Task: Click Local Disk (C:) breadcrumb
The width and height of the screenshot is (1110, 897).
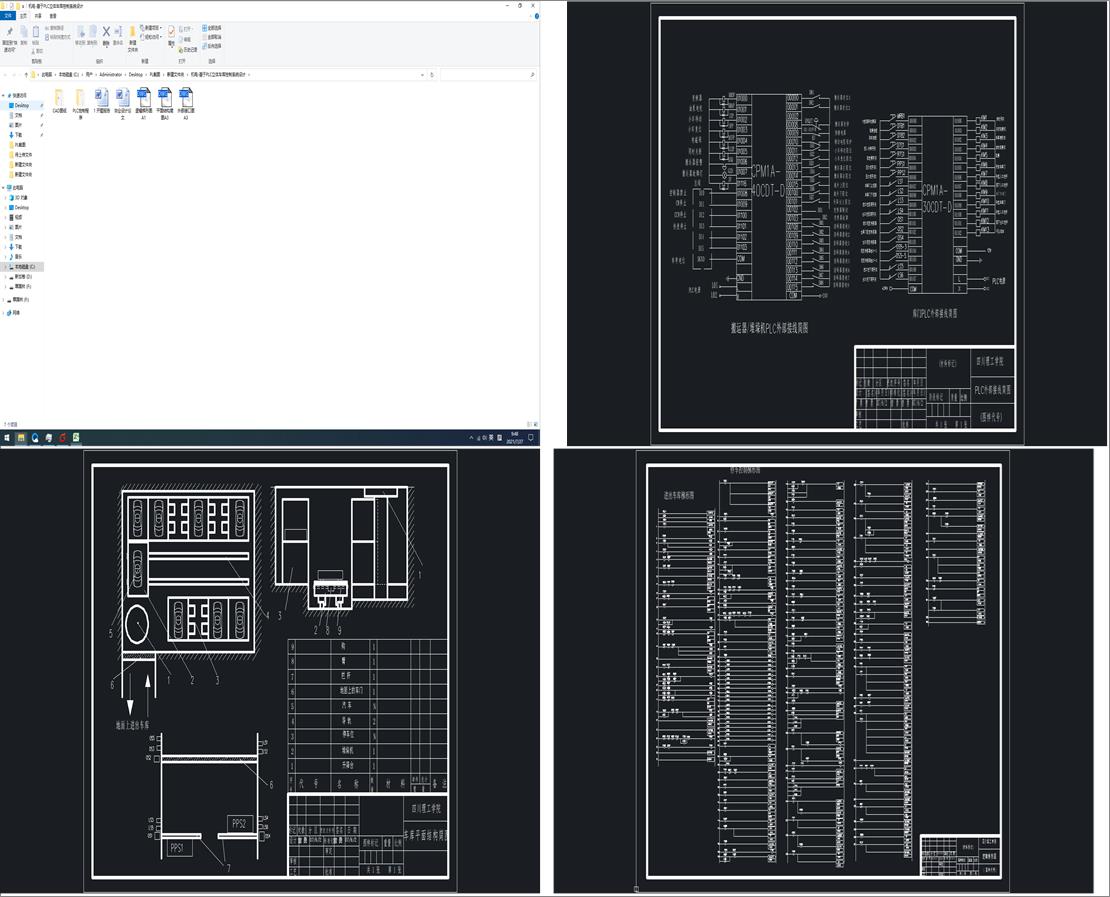Action: [69, 74]
